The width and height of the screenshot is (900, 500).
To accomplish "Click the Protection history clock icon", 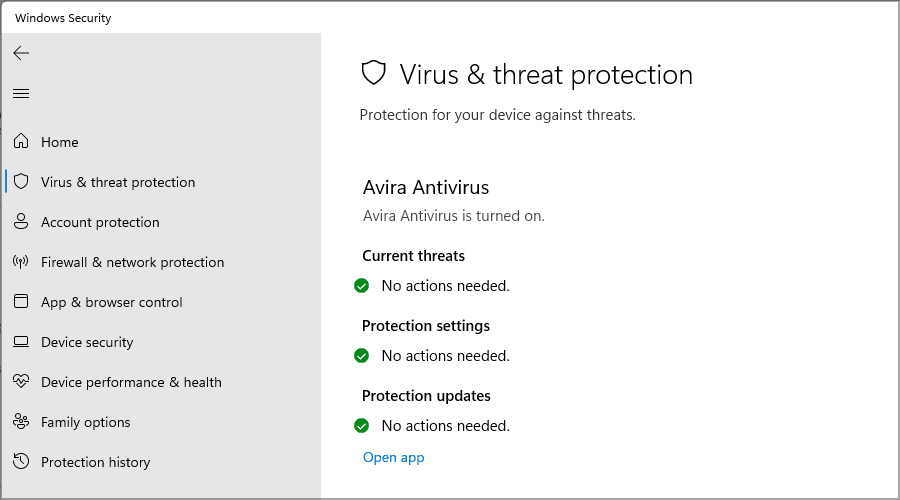I will click(21, 462).
